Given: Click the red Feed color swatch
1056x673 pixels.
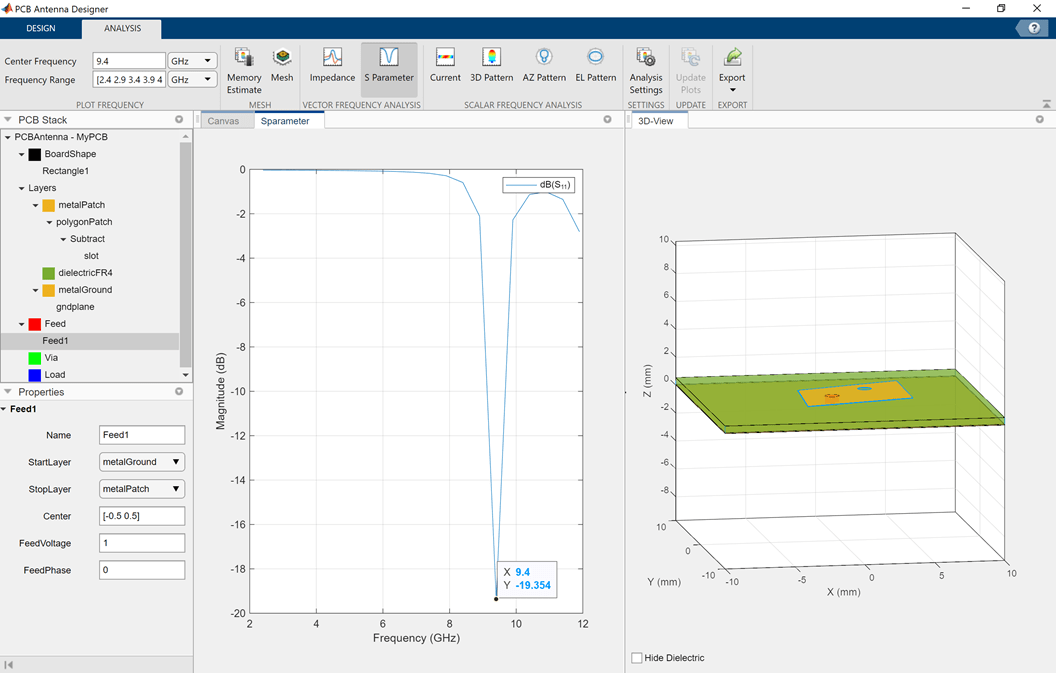Looking at the screenshot, I should (35, 324).
